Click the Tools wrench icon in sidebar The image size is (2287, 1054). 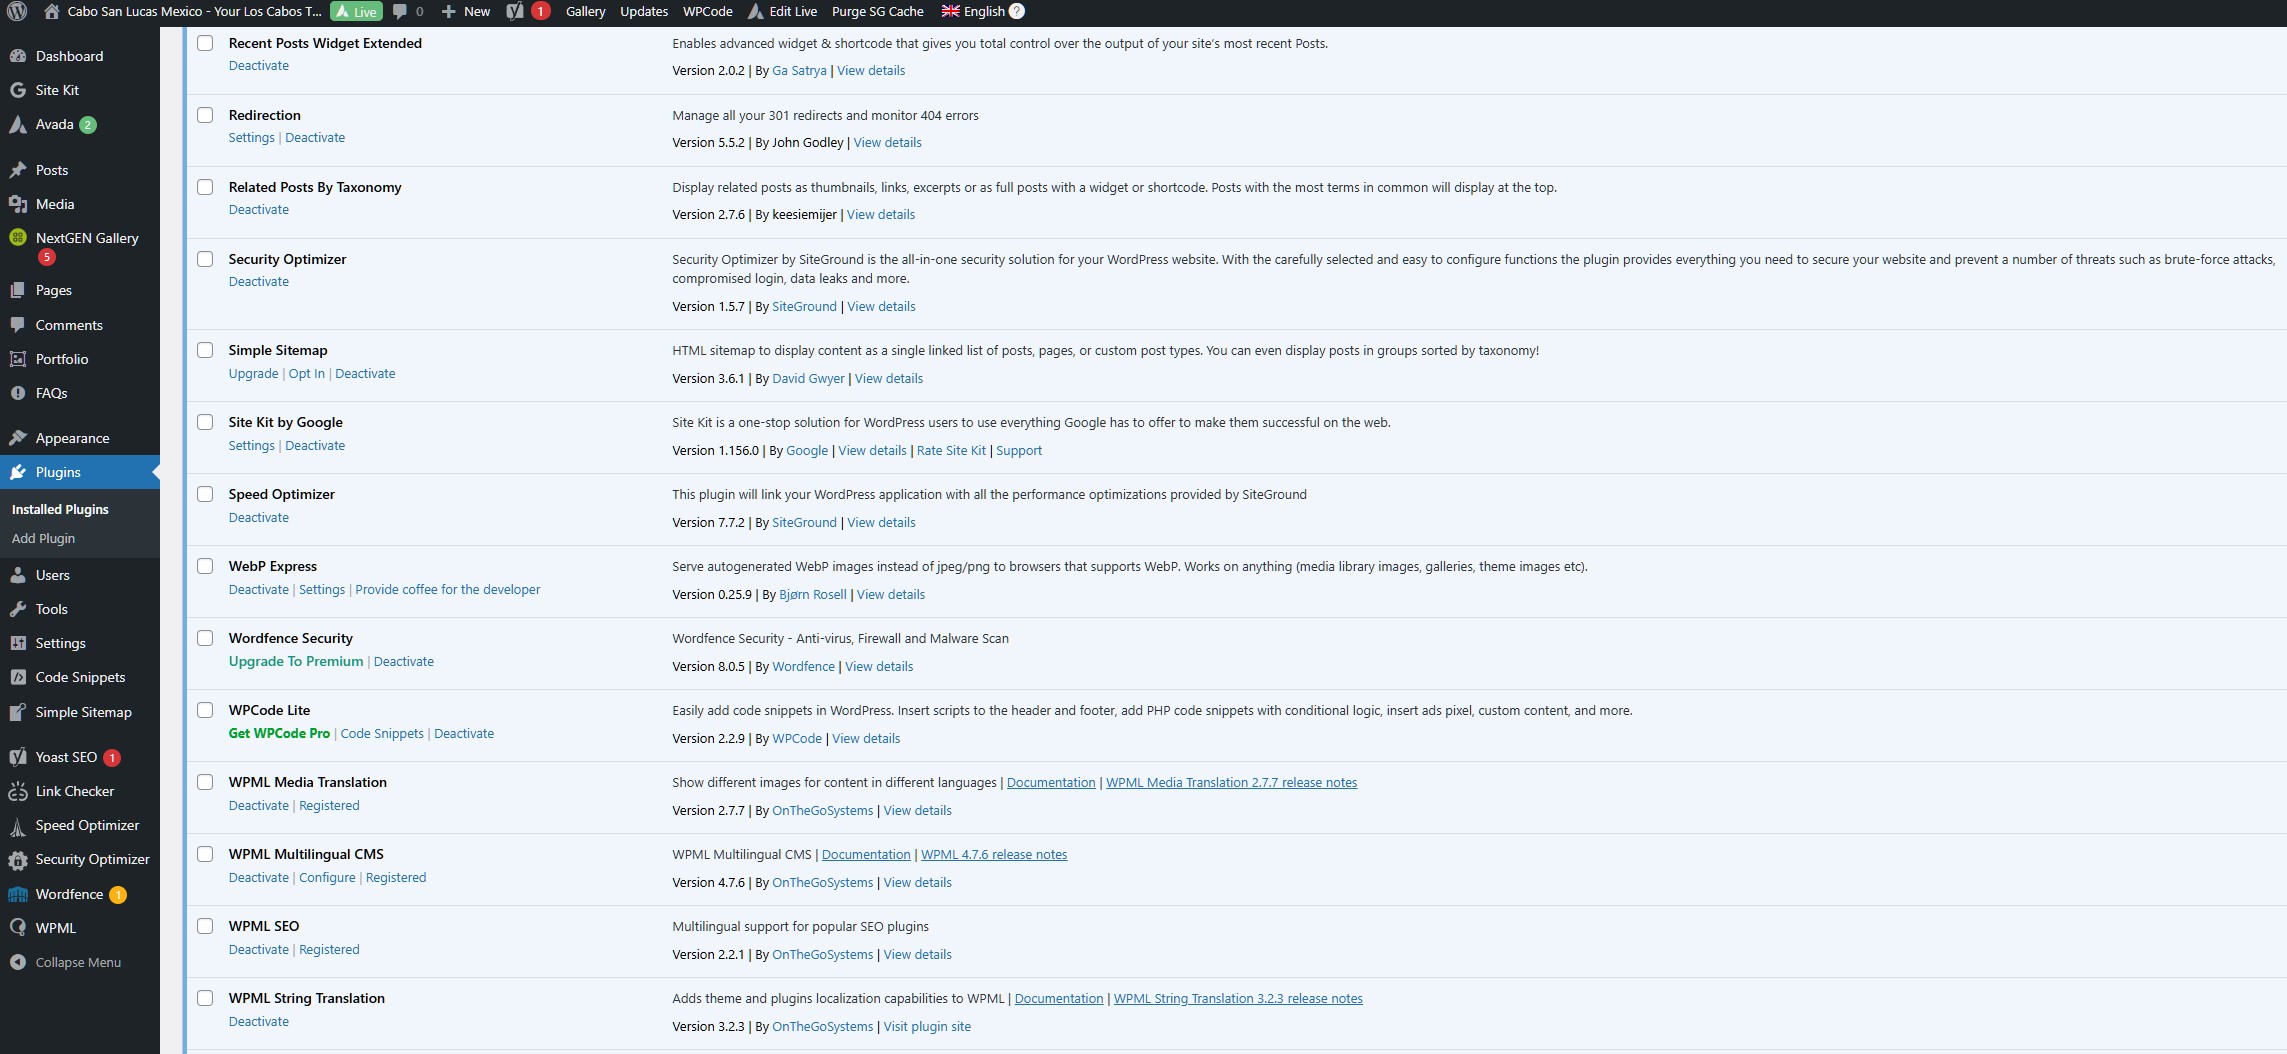pos(18,609)
